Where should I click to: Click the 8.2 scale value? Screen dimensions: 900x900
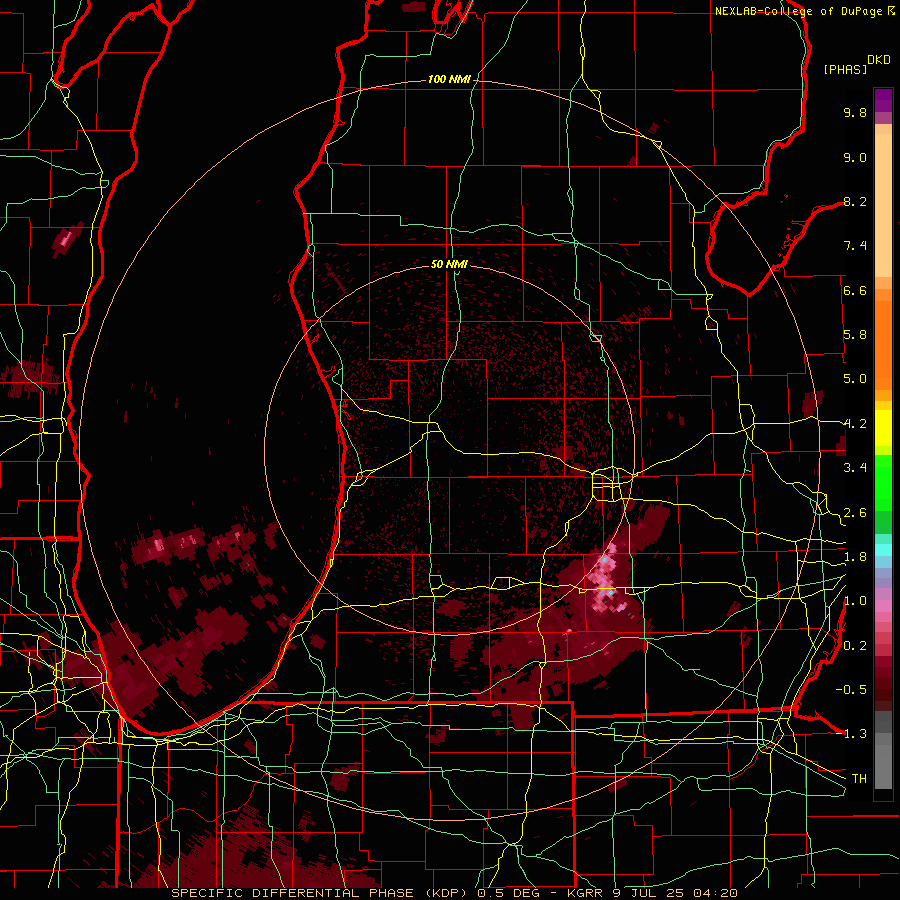click(855, 201)
